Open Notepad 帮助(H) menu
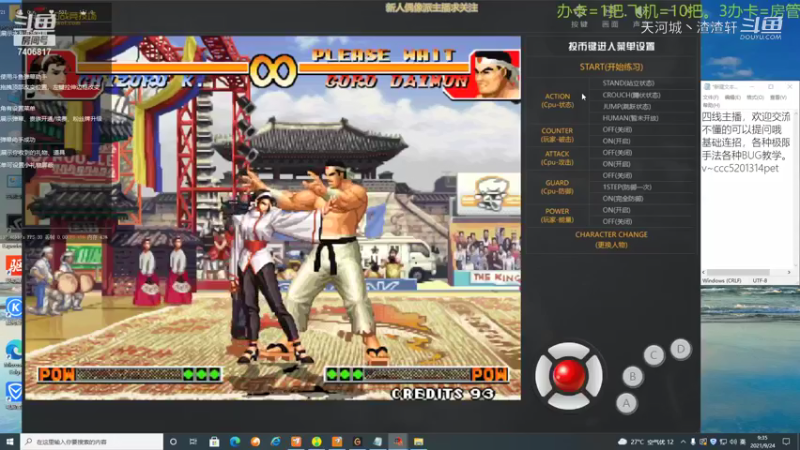The height and width of the screenshot is (450, 800). pos(711,105)
